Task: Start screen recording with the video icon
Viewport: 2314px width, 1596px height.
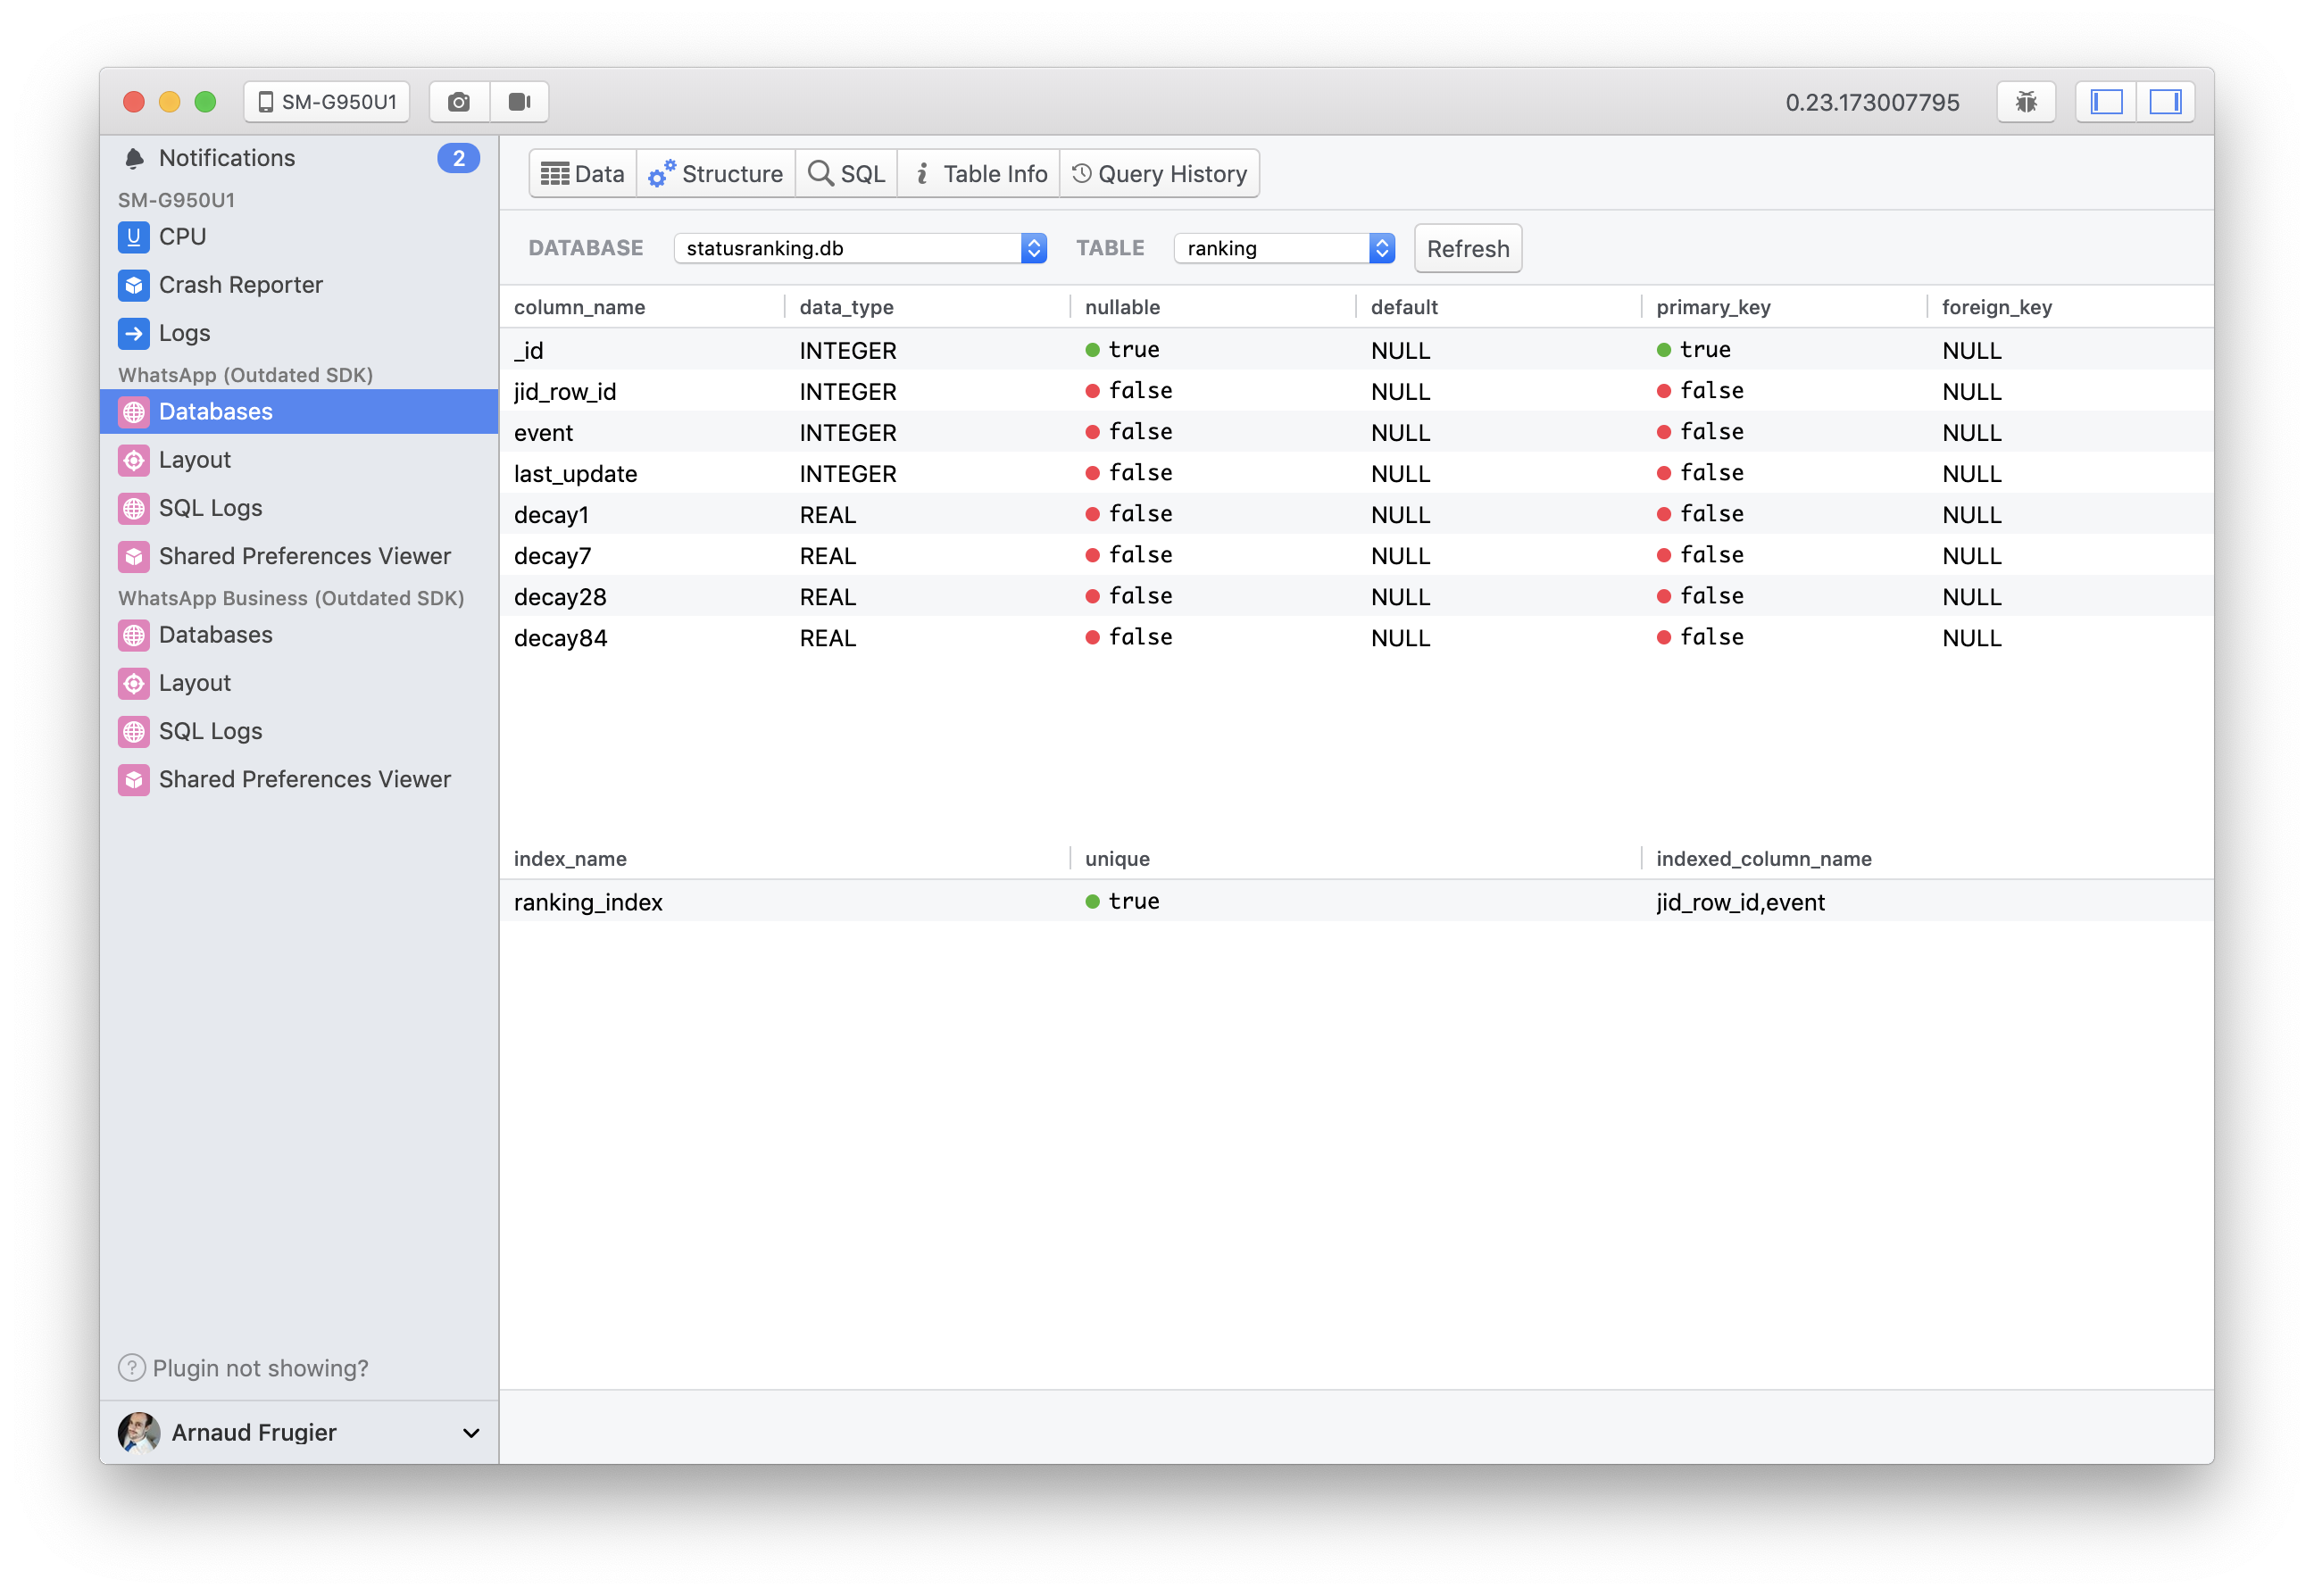Action: point(519,101)
